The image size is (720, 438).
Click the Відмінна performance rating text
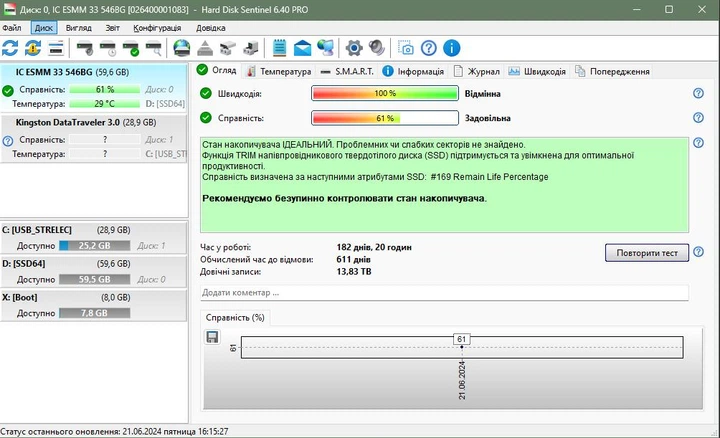pyautogui.click(x=483, y=94)
